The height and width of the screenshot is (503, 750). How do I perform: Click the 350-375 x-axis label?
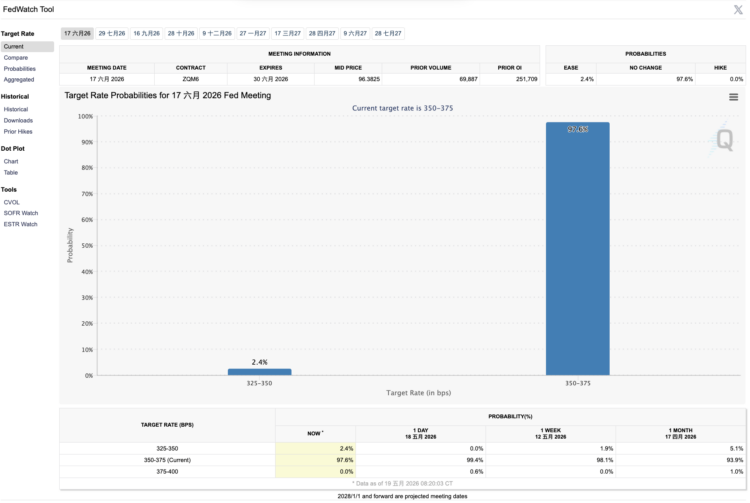point(578,383)
